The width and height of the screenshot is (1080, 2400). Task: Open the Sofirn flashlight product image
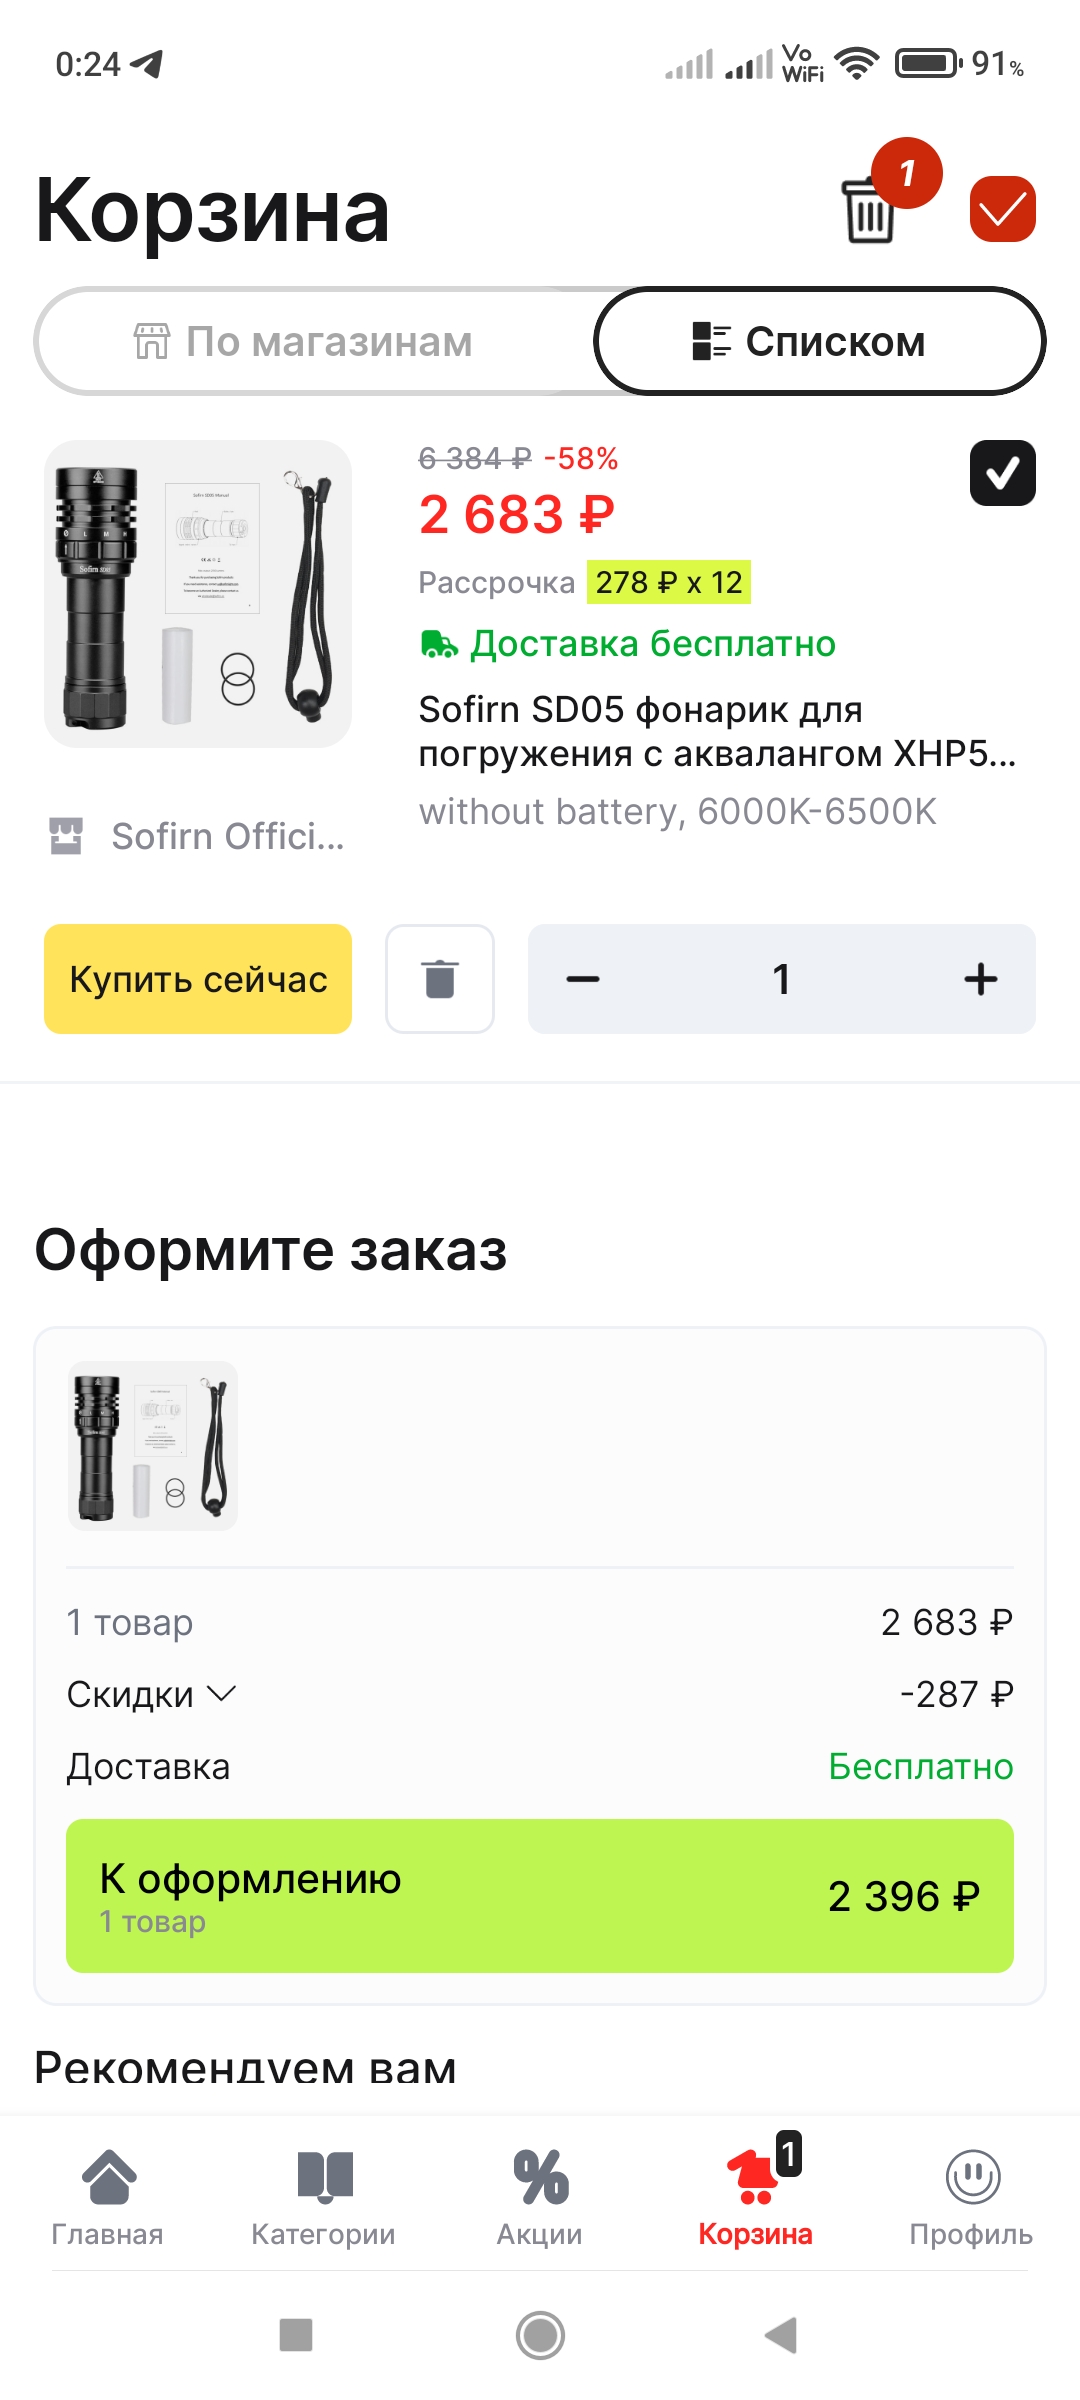[x=198, y=594]
